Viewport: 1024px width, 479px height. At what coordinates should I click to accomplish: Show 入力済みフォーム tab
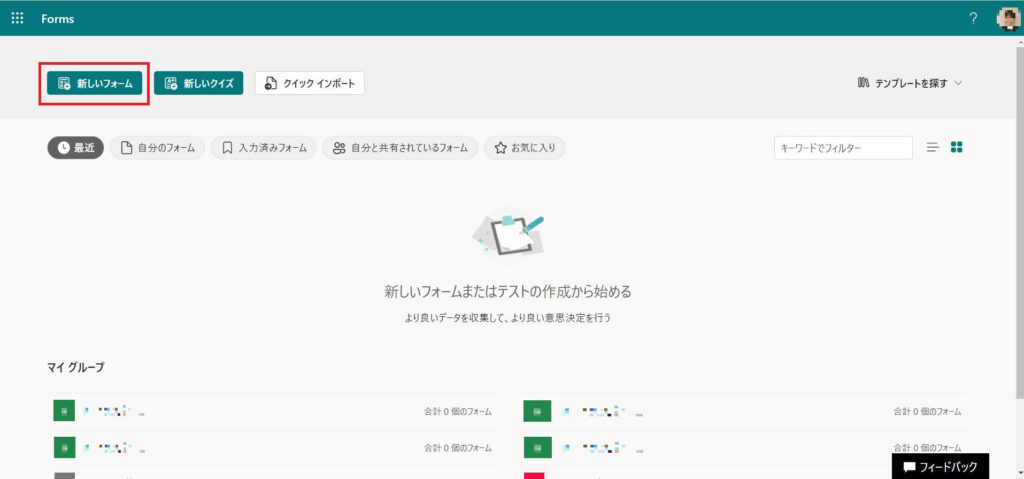tap(264, 148)
